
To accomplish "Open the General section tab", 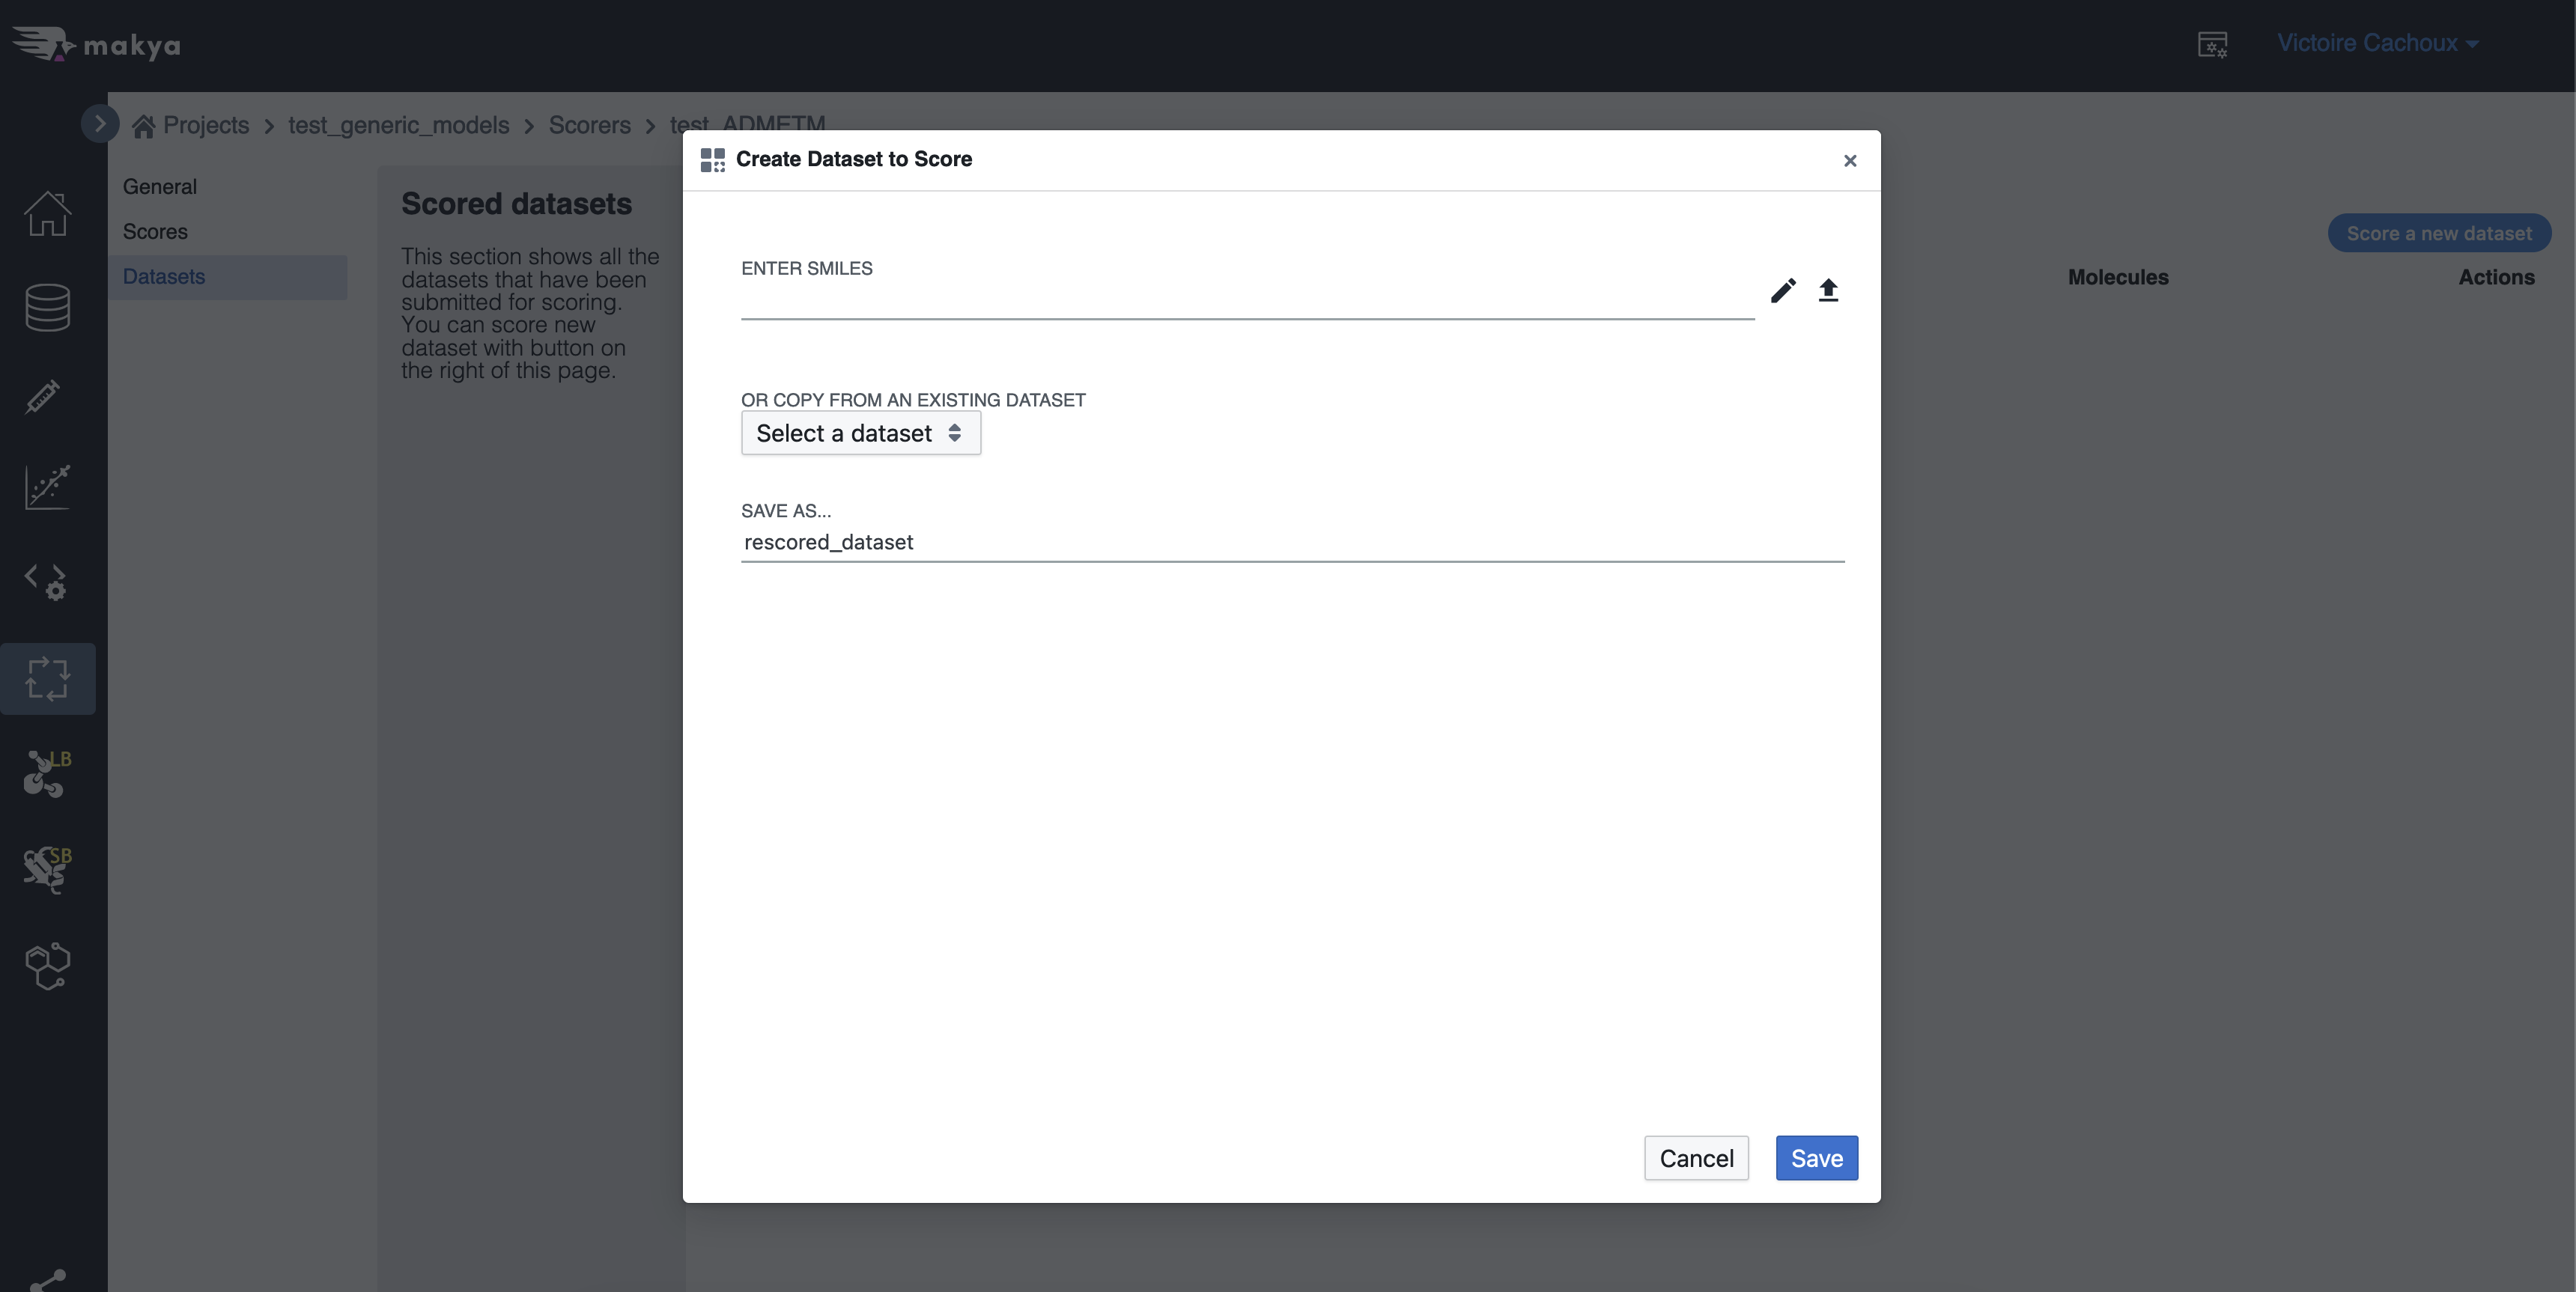I will 160,186.
